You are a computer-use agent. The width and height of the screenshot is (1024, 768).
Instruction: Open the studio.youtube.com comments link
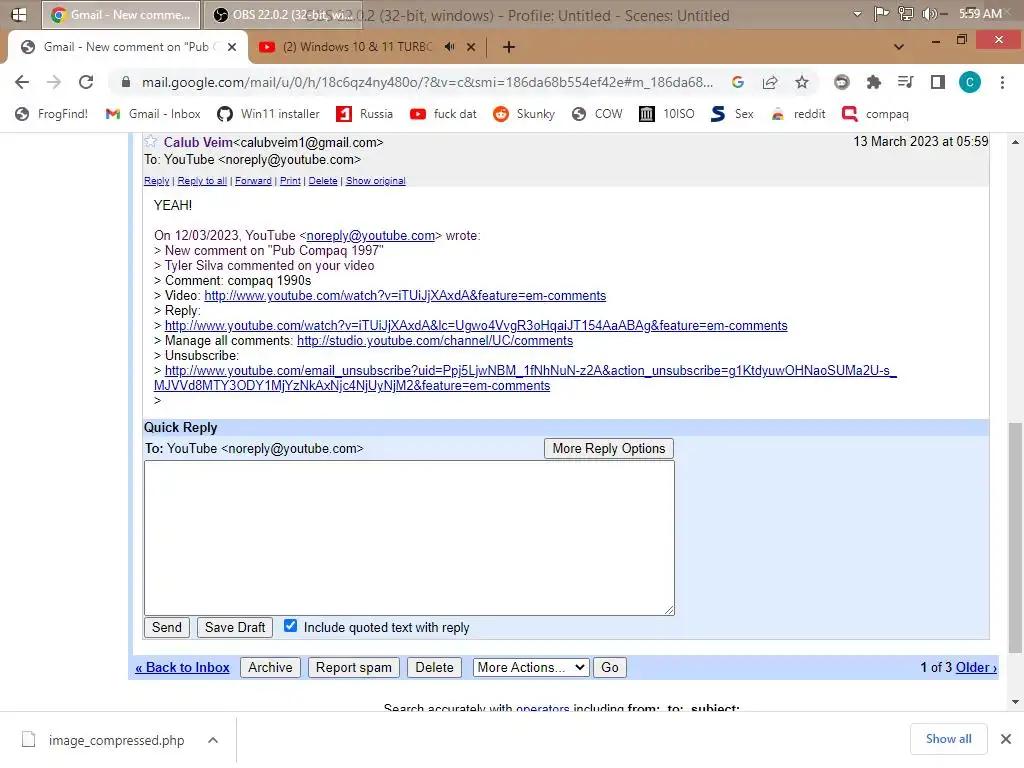point(435,341)
